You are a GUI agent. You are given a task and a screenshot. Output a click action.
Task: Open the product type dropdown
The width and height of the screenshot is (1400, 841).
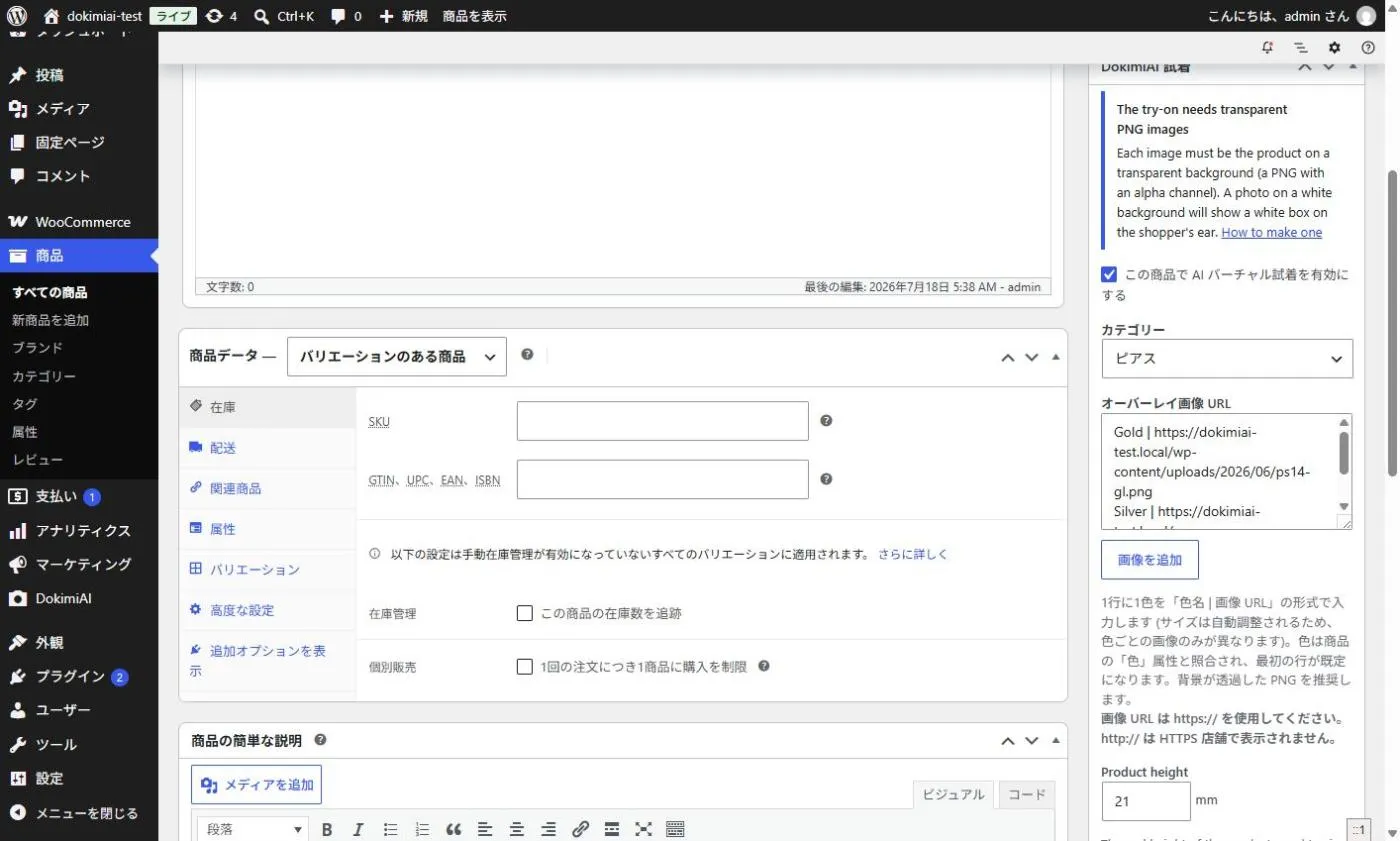[x=397, y=356]
